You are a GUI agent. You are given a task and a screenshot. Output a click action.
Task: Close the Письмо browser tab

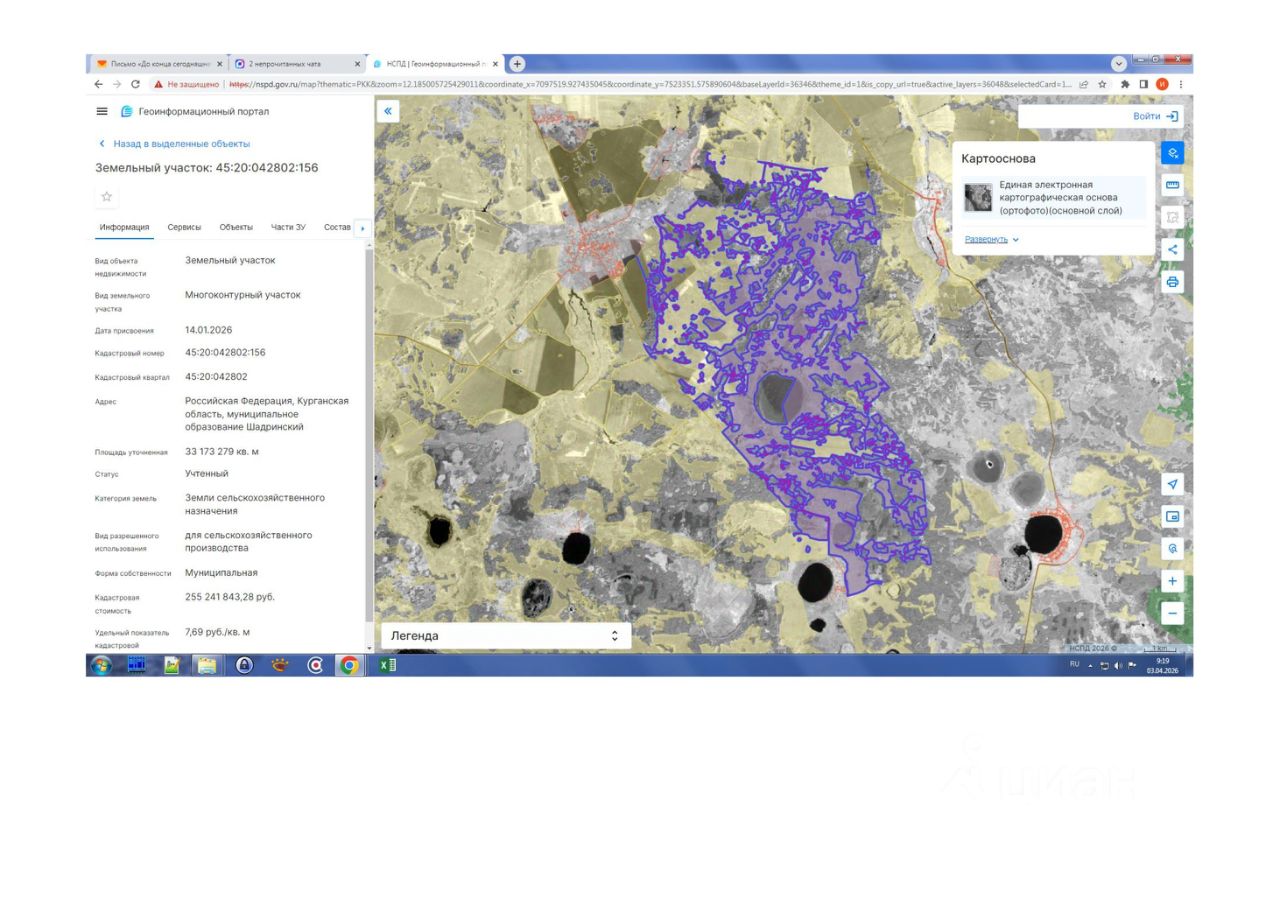tap(219, 64)
